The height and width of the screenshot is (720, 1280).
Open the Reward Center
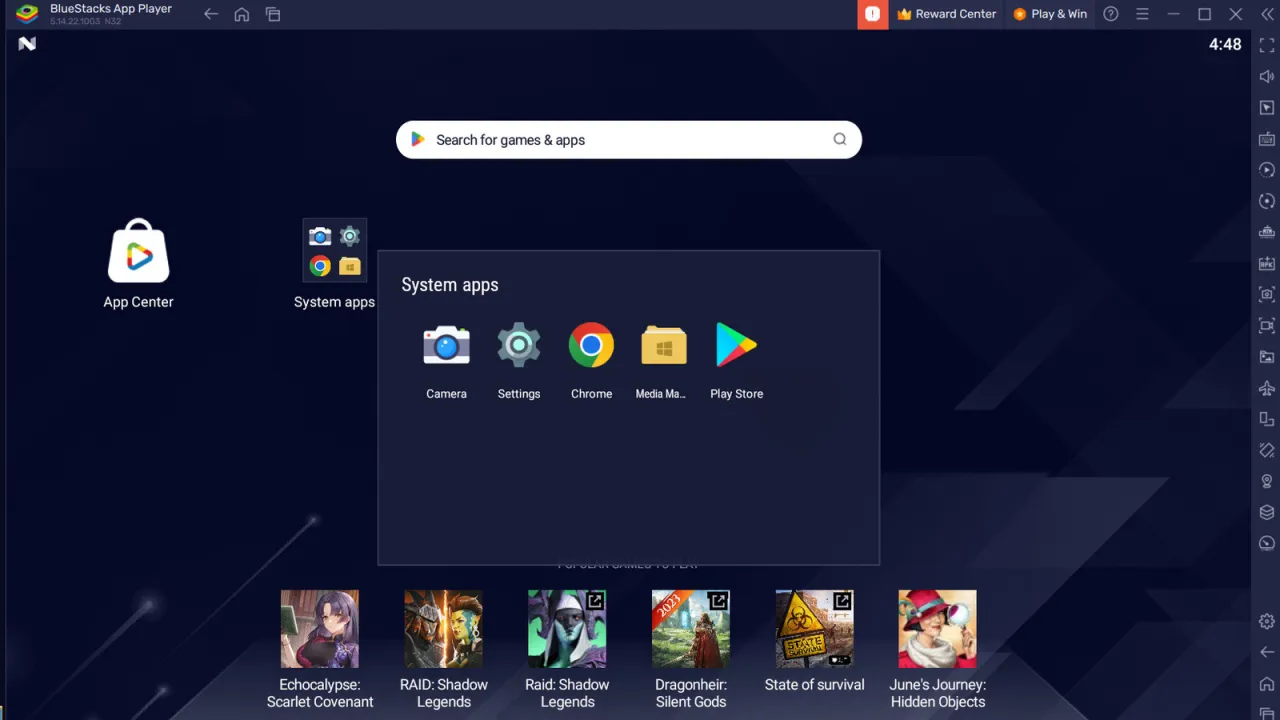point(946,14)
